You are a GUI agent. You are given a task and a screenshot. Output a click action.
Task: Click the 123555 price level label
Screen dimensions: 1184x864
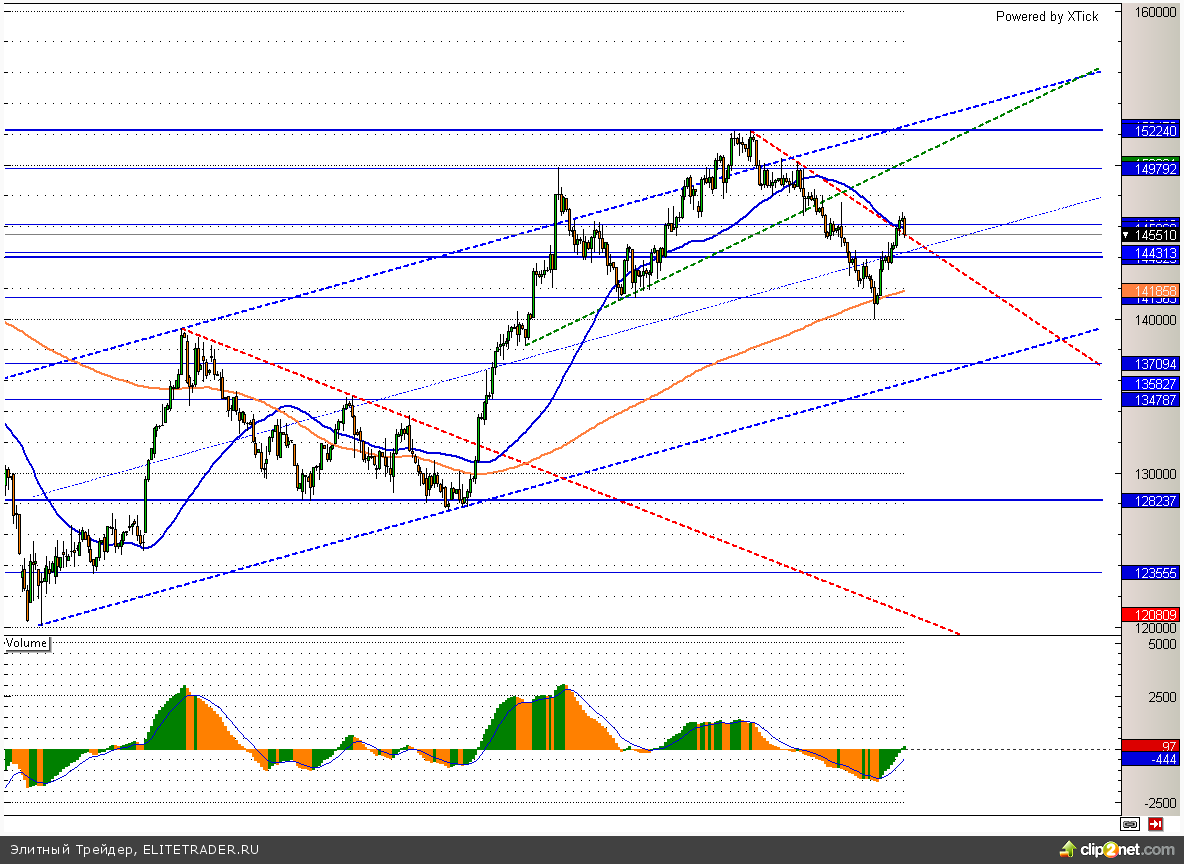1154,573
